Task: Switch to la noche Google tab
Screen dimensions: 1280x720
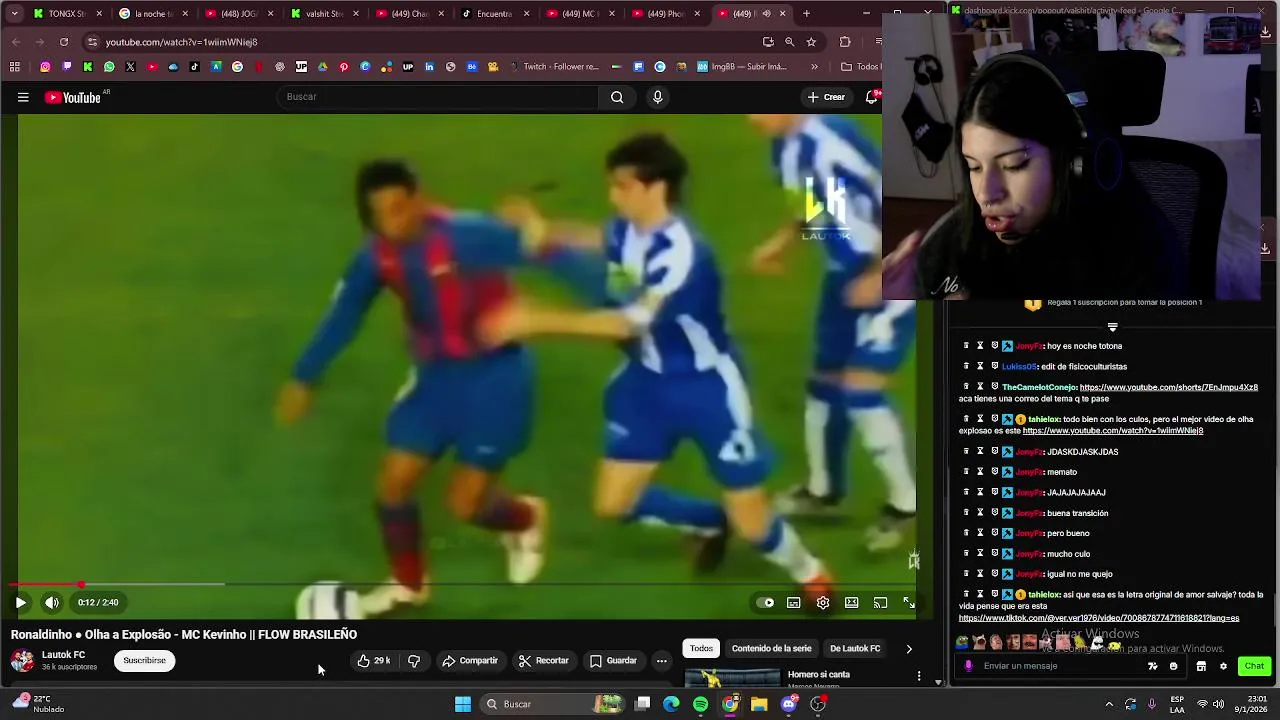Action: pos(153,13)
